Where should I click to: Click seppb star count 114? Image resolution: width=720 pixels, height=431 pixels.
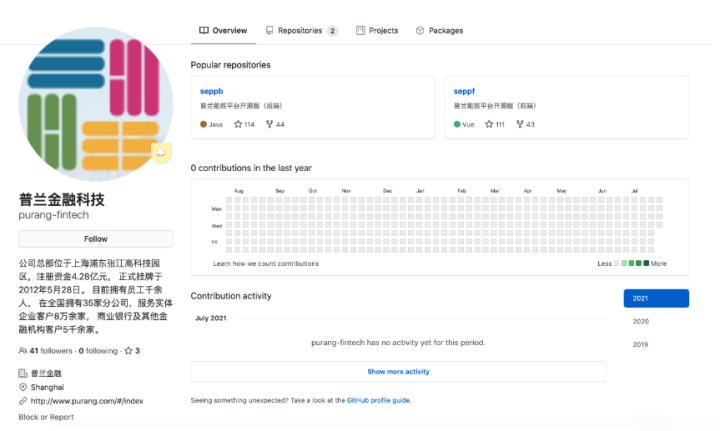249,124
